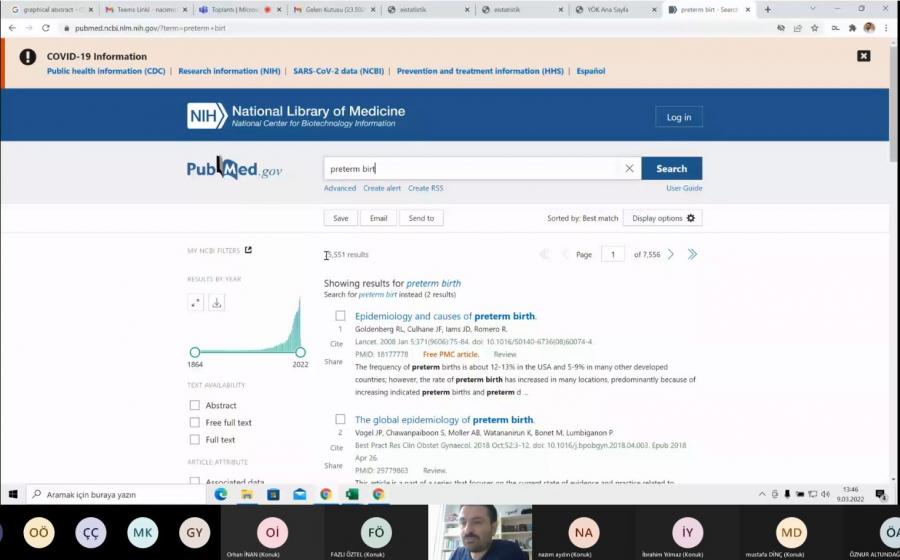Dismiss the COVID-19 information banner

point(864,56)
